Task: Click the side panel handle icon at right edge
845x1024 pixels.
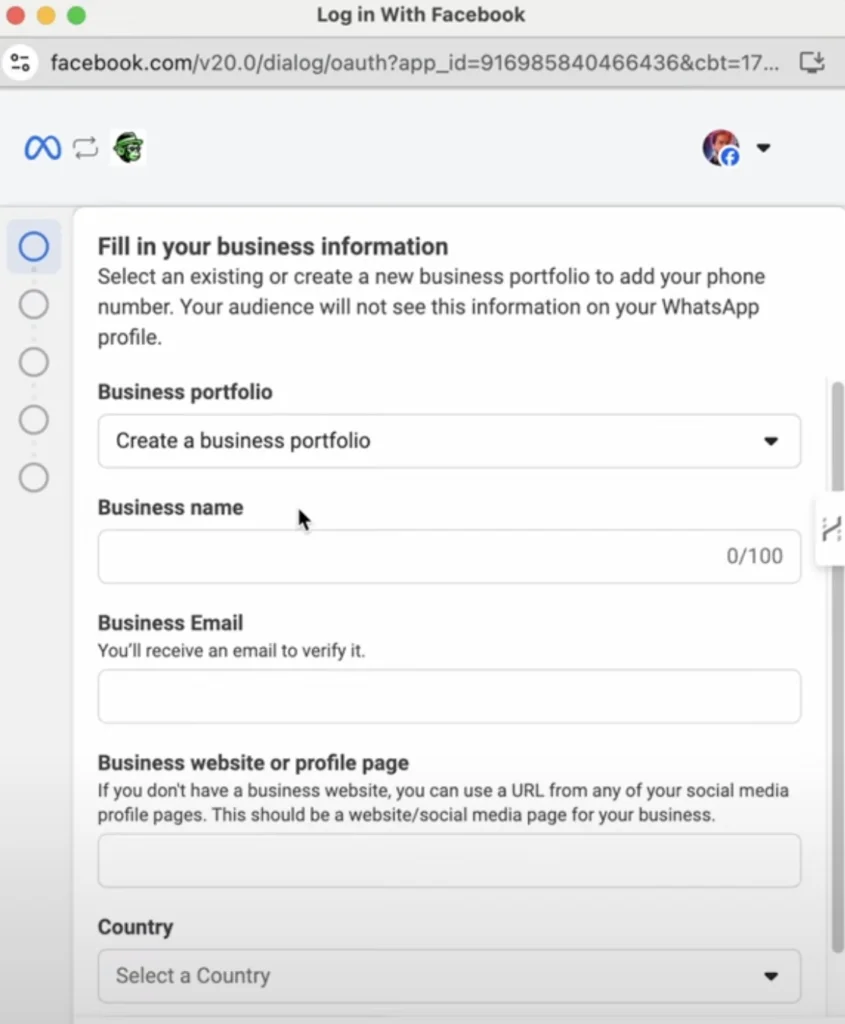Action: pyautogui.click(x=831, y=530)
